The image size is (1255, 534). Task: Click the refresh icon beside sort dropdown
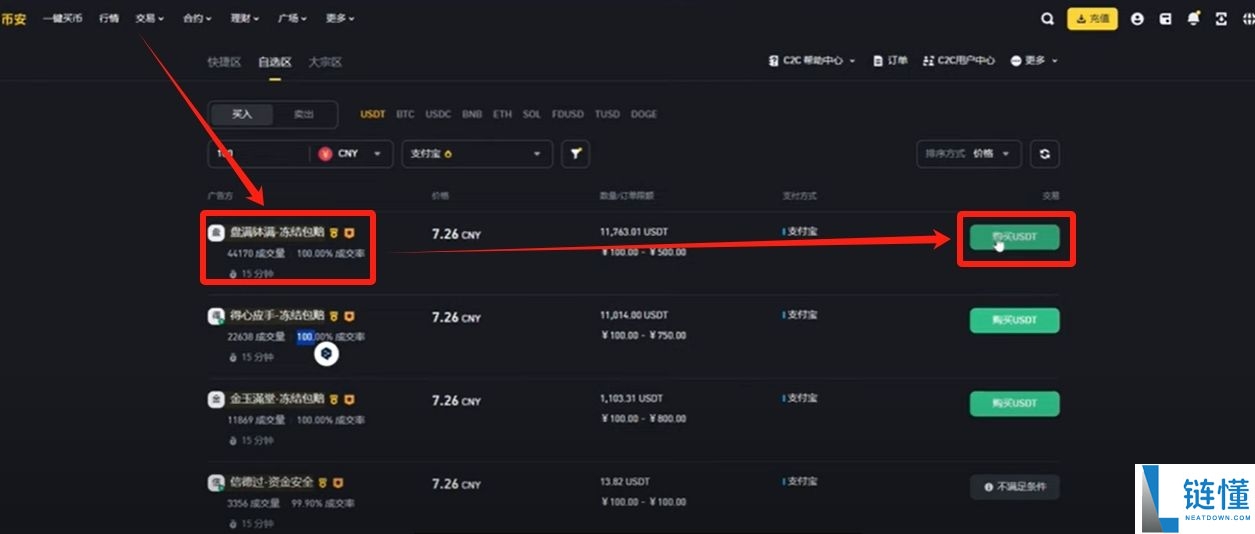pos(1045,154)
